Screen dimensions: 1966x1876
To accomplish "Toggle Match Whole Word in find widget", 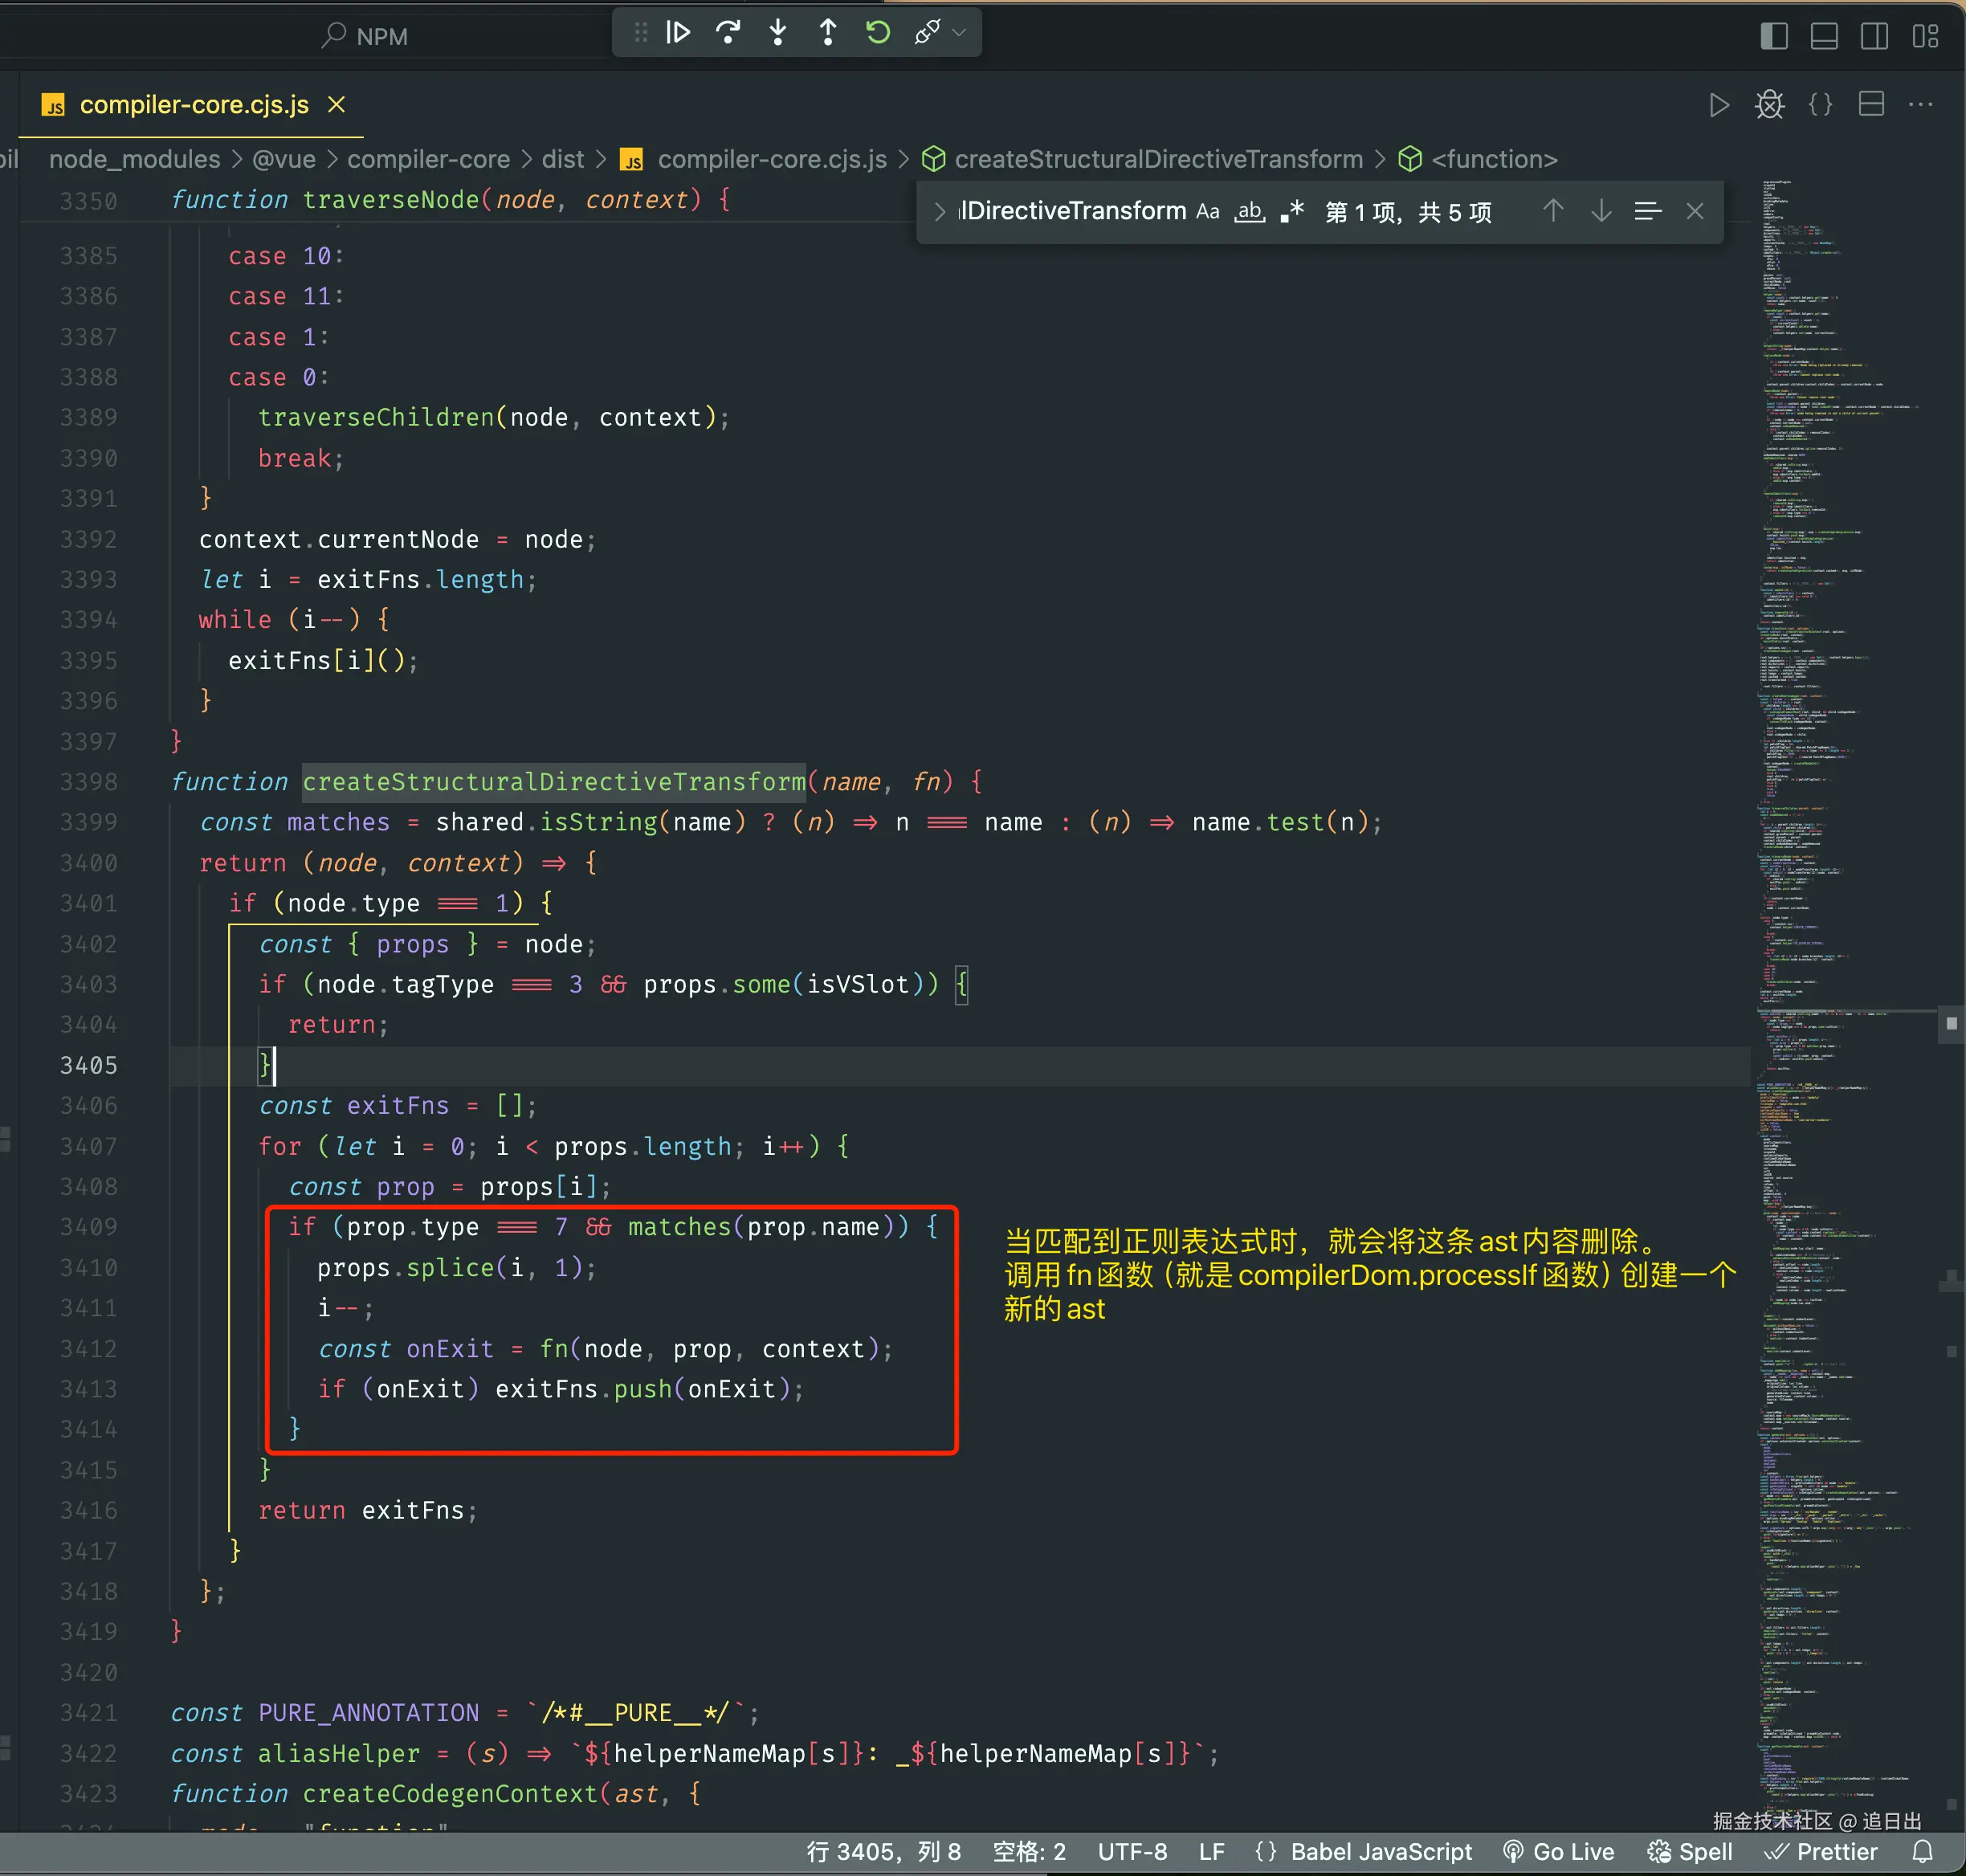I will point(1249,212).
